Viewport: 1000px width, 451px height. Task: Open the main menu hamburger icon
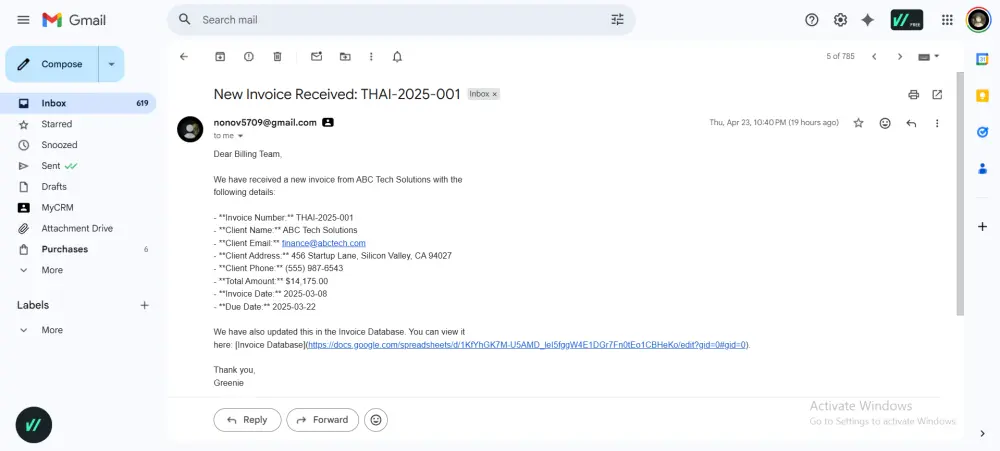(x=24, y=20)
